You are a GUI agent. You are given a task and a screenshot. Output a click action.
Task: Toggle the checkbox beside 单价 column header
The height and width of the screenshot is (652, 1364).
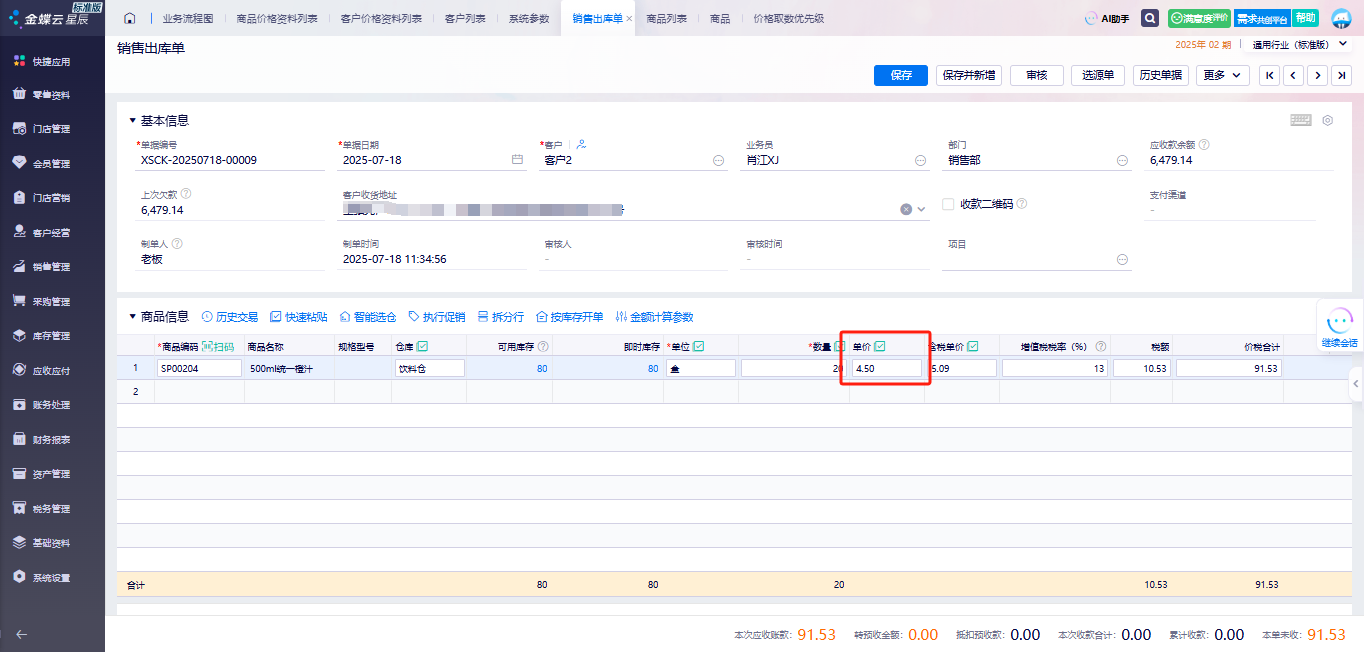point(880,346)
